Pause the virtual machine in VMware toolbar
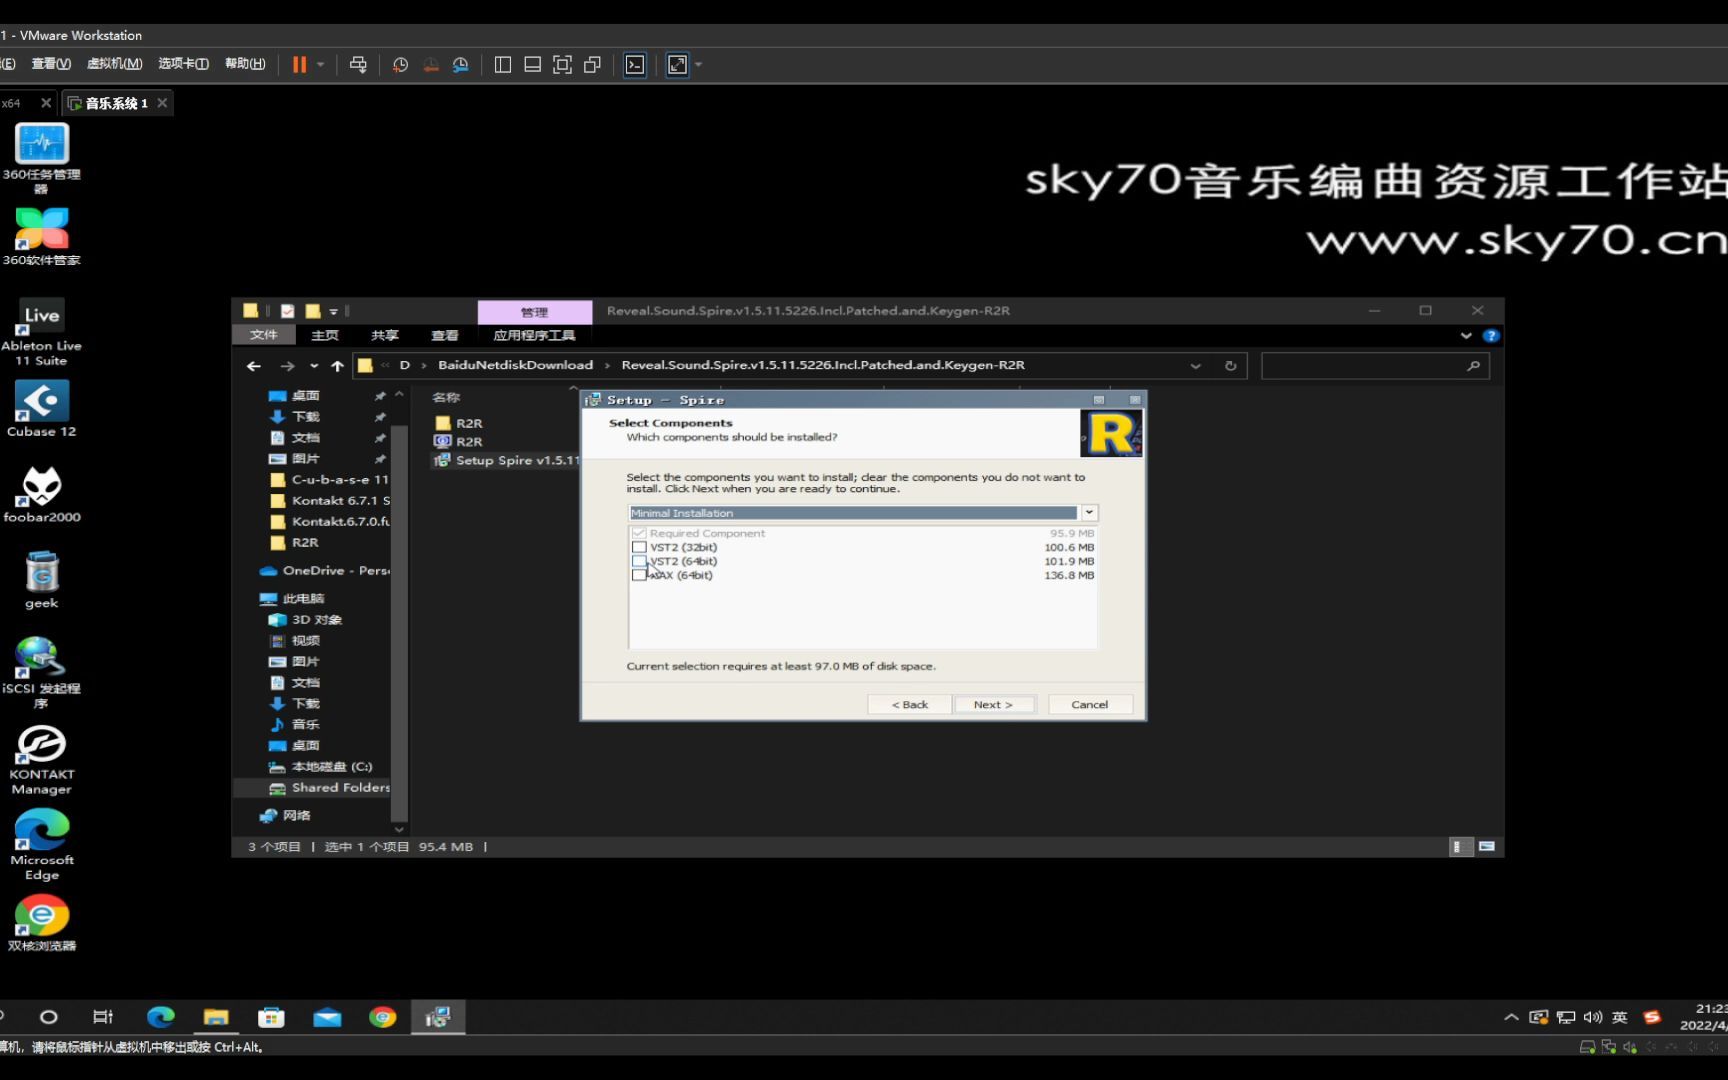1728x1080 pixels. pos(299,64)
